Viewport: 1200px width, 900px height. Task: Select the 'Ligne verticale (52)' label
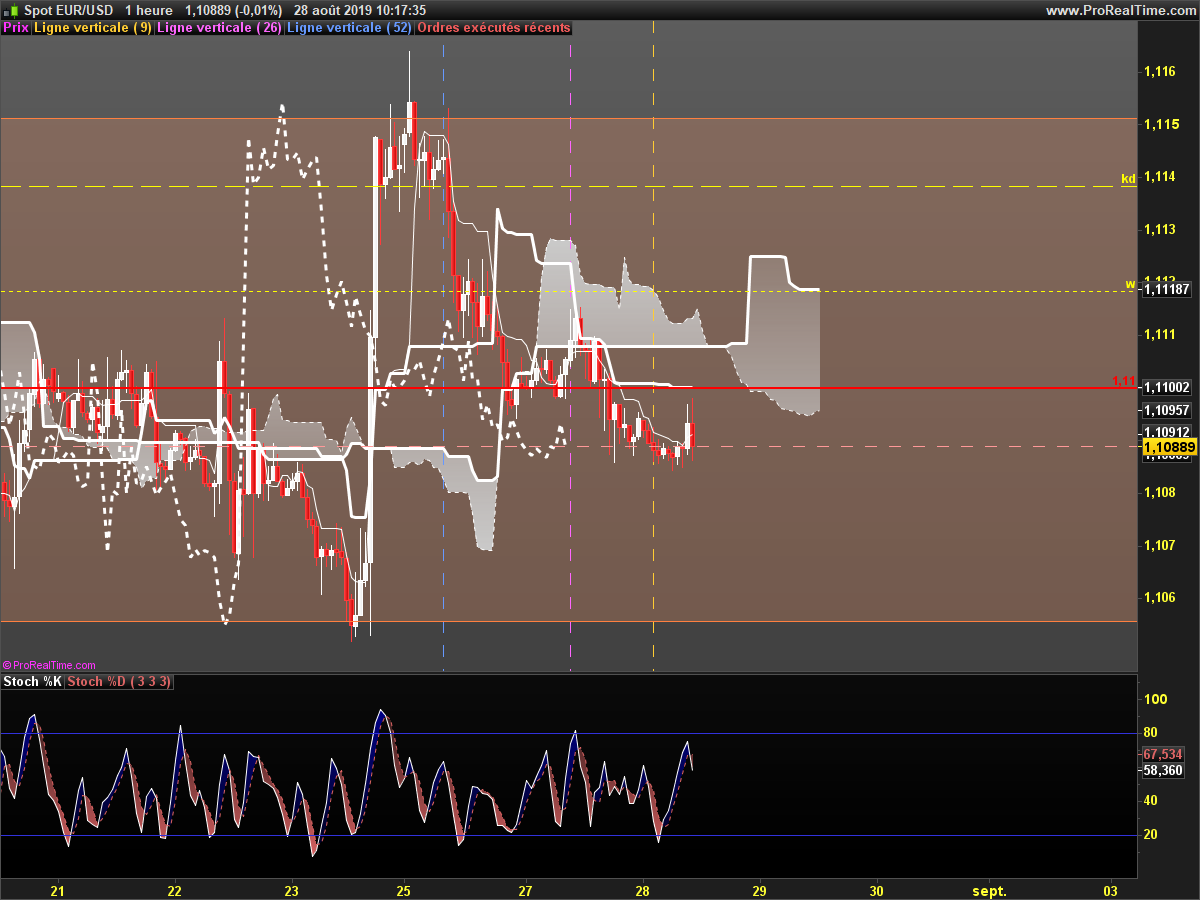click(x=349, y=28)
